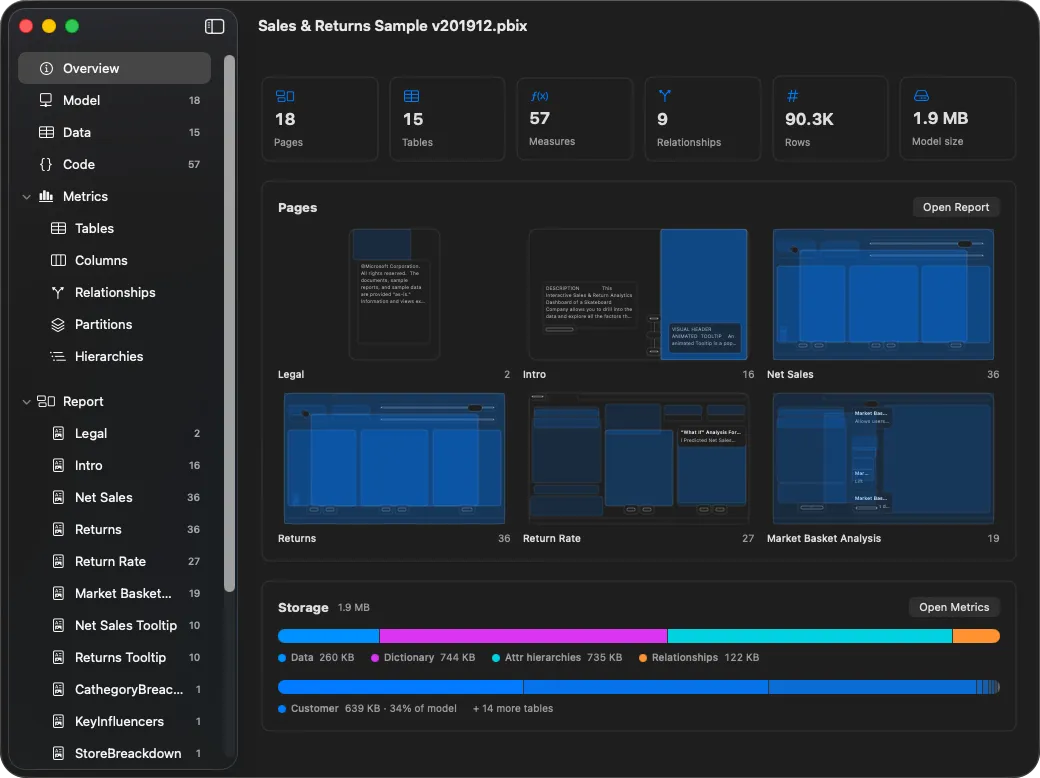The image size is (1040, 778).
Task: Click the Dictionary 744 KB legend label
Action: click(423, 657)
